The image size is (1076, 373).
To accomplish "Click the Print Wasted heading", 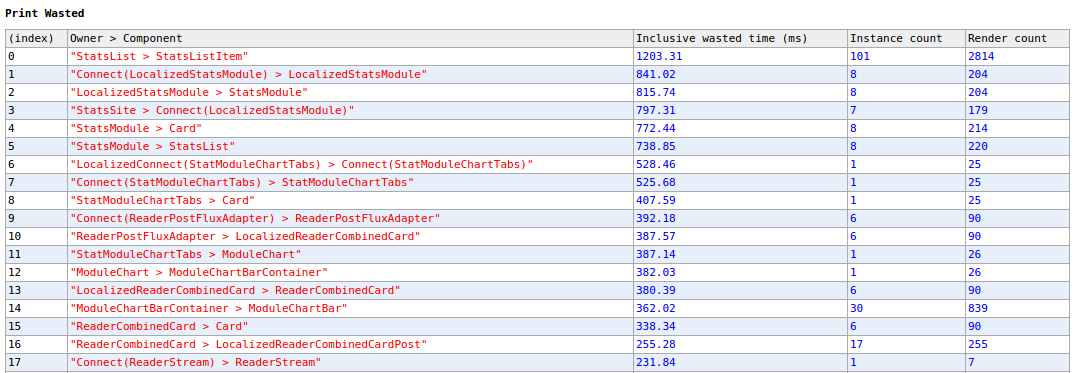I will pyautogui.click(x=45, y=13).
